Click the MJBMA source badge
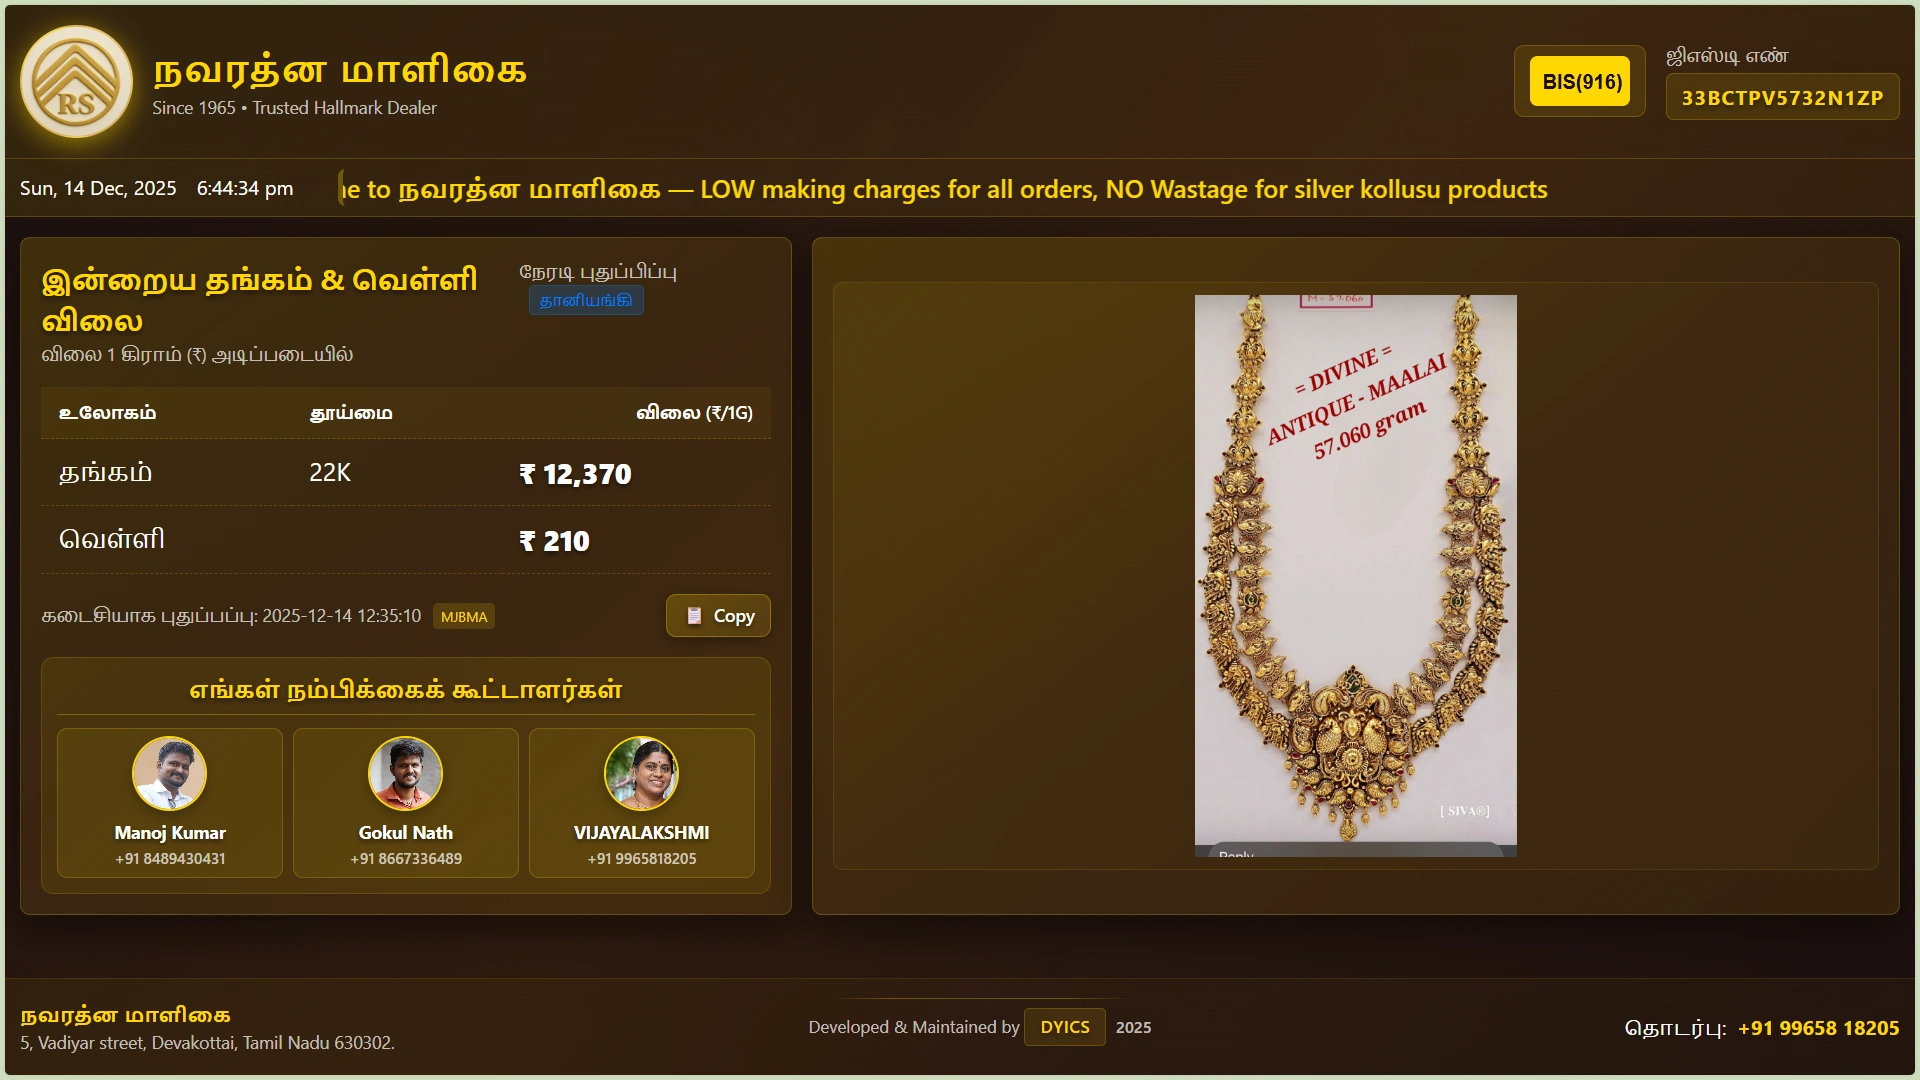 pos(464,616)
